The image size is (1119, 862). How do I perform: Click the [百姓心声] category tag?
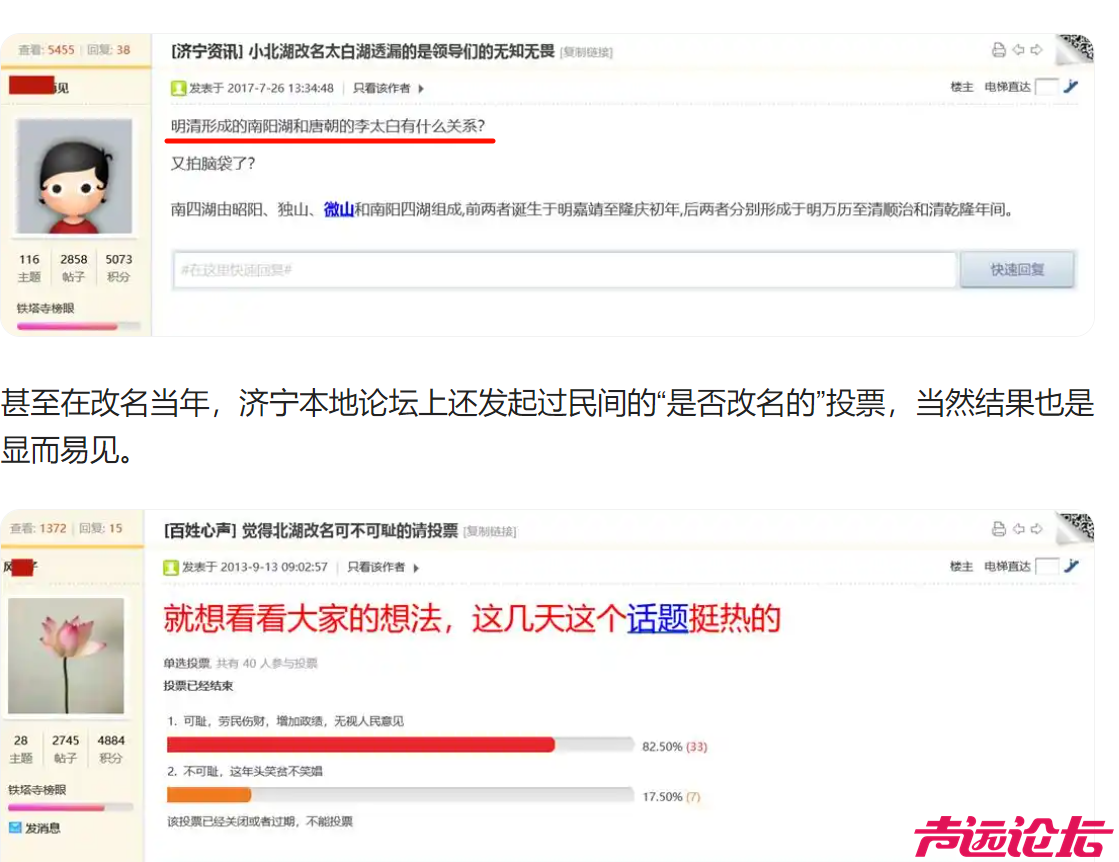click(200, 530)
